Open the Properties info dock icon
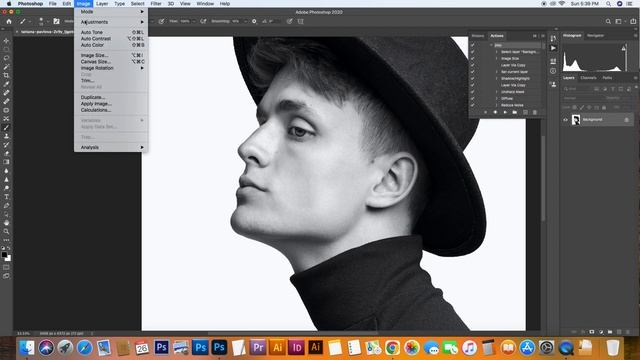Viewport: 640px width, 360px height. (553, 71)
